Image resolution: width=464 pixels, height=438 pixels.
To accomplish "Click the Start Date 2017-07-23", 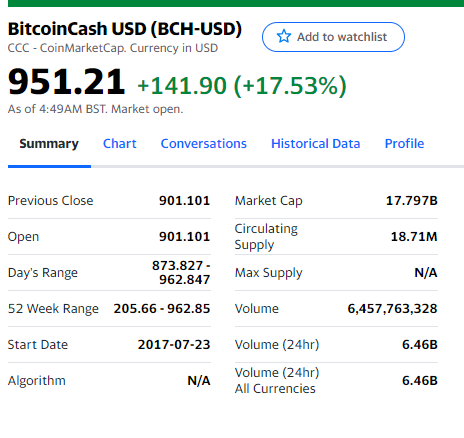I will [174, 345].
